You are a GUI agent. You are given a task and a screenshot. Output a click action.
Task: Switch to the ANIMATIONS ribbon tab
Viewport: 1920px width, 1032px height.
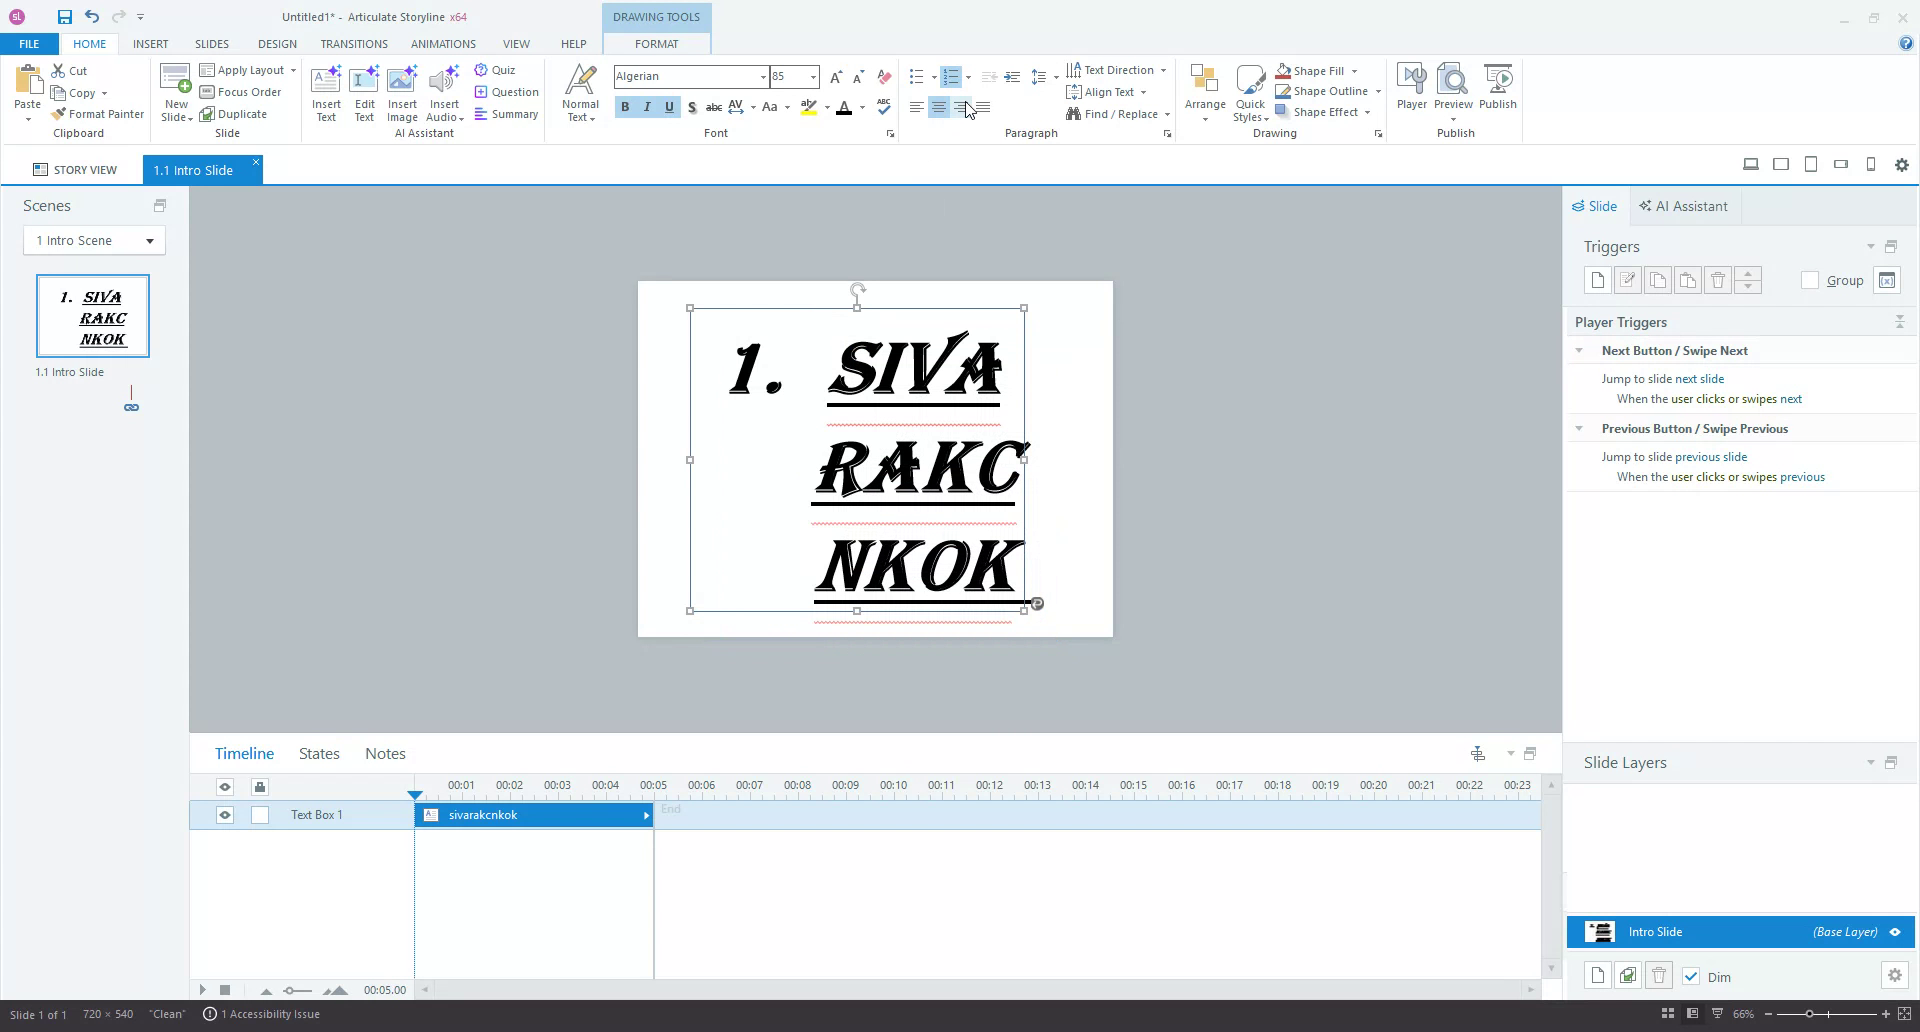click(443, 44)
